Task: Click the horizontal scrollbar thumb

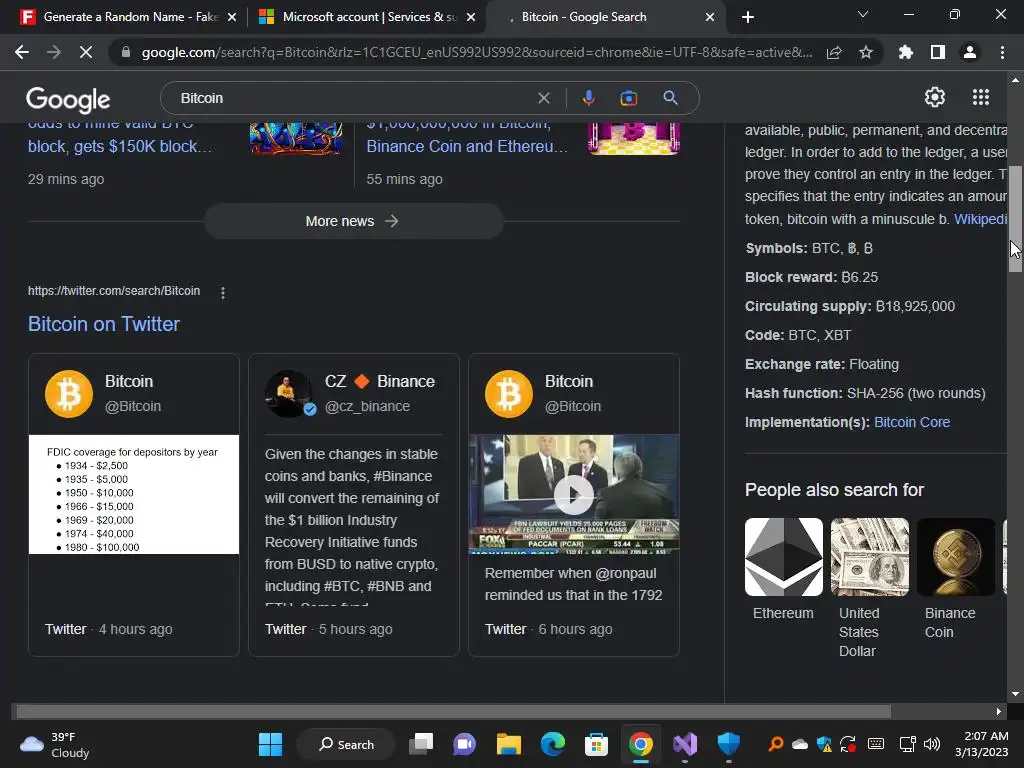Action: [453, 711]
